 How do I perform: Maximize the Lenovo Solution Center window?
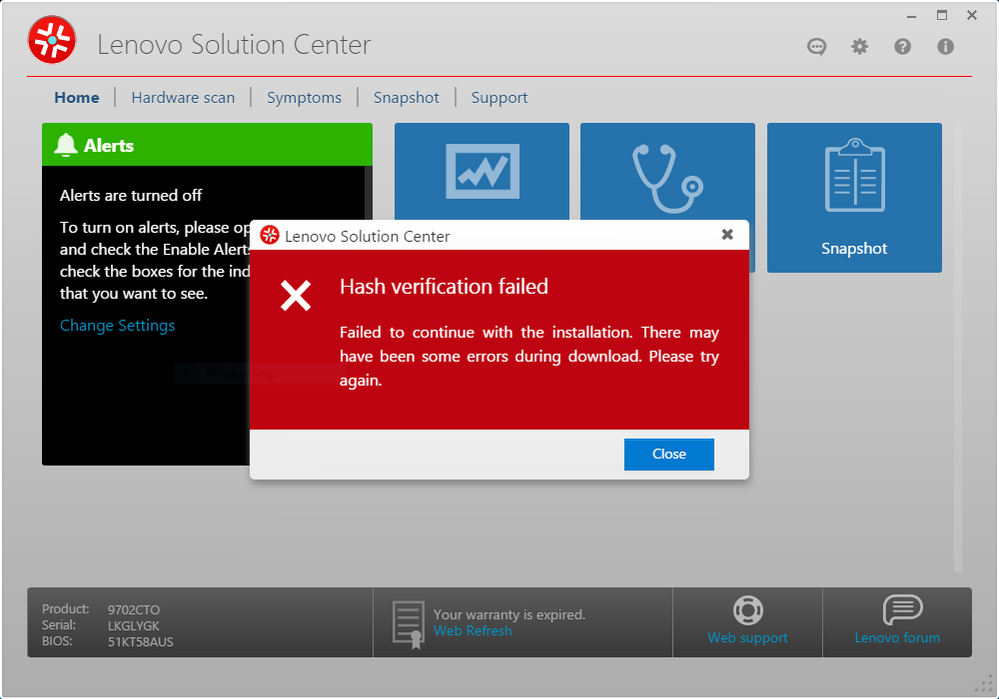click(x=942, y=15)
